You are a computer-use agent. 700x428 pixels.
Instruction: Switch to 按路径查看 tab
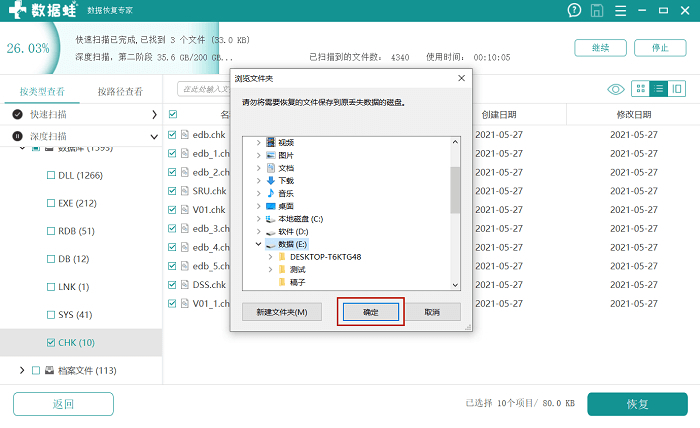[x=120, y=91]
